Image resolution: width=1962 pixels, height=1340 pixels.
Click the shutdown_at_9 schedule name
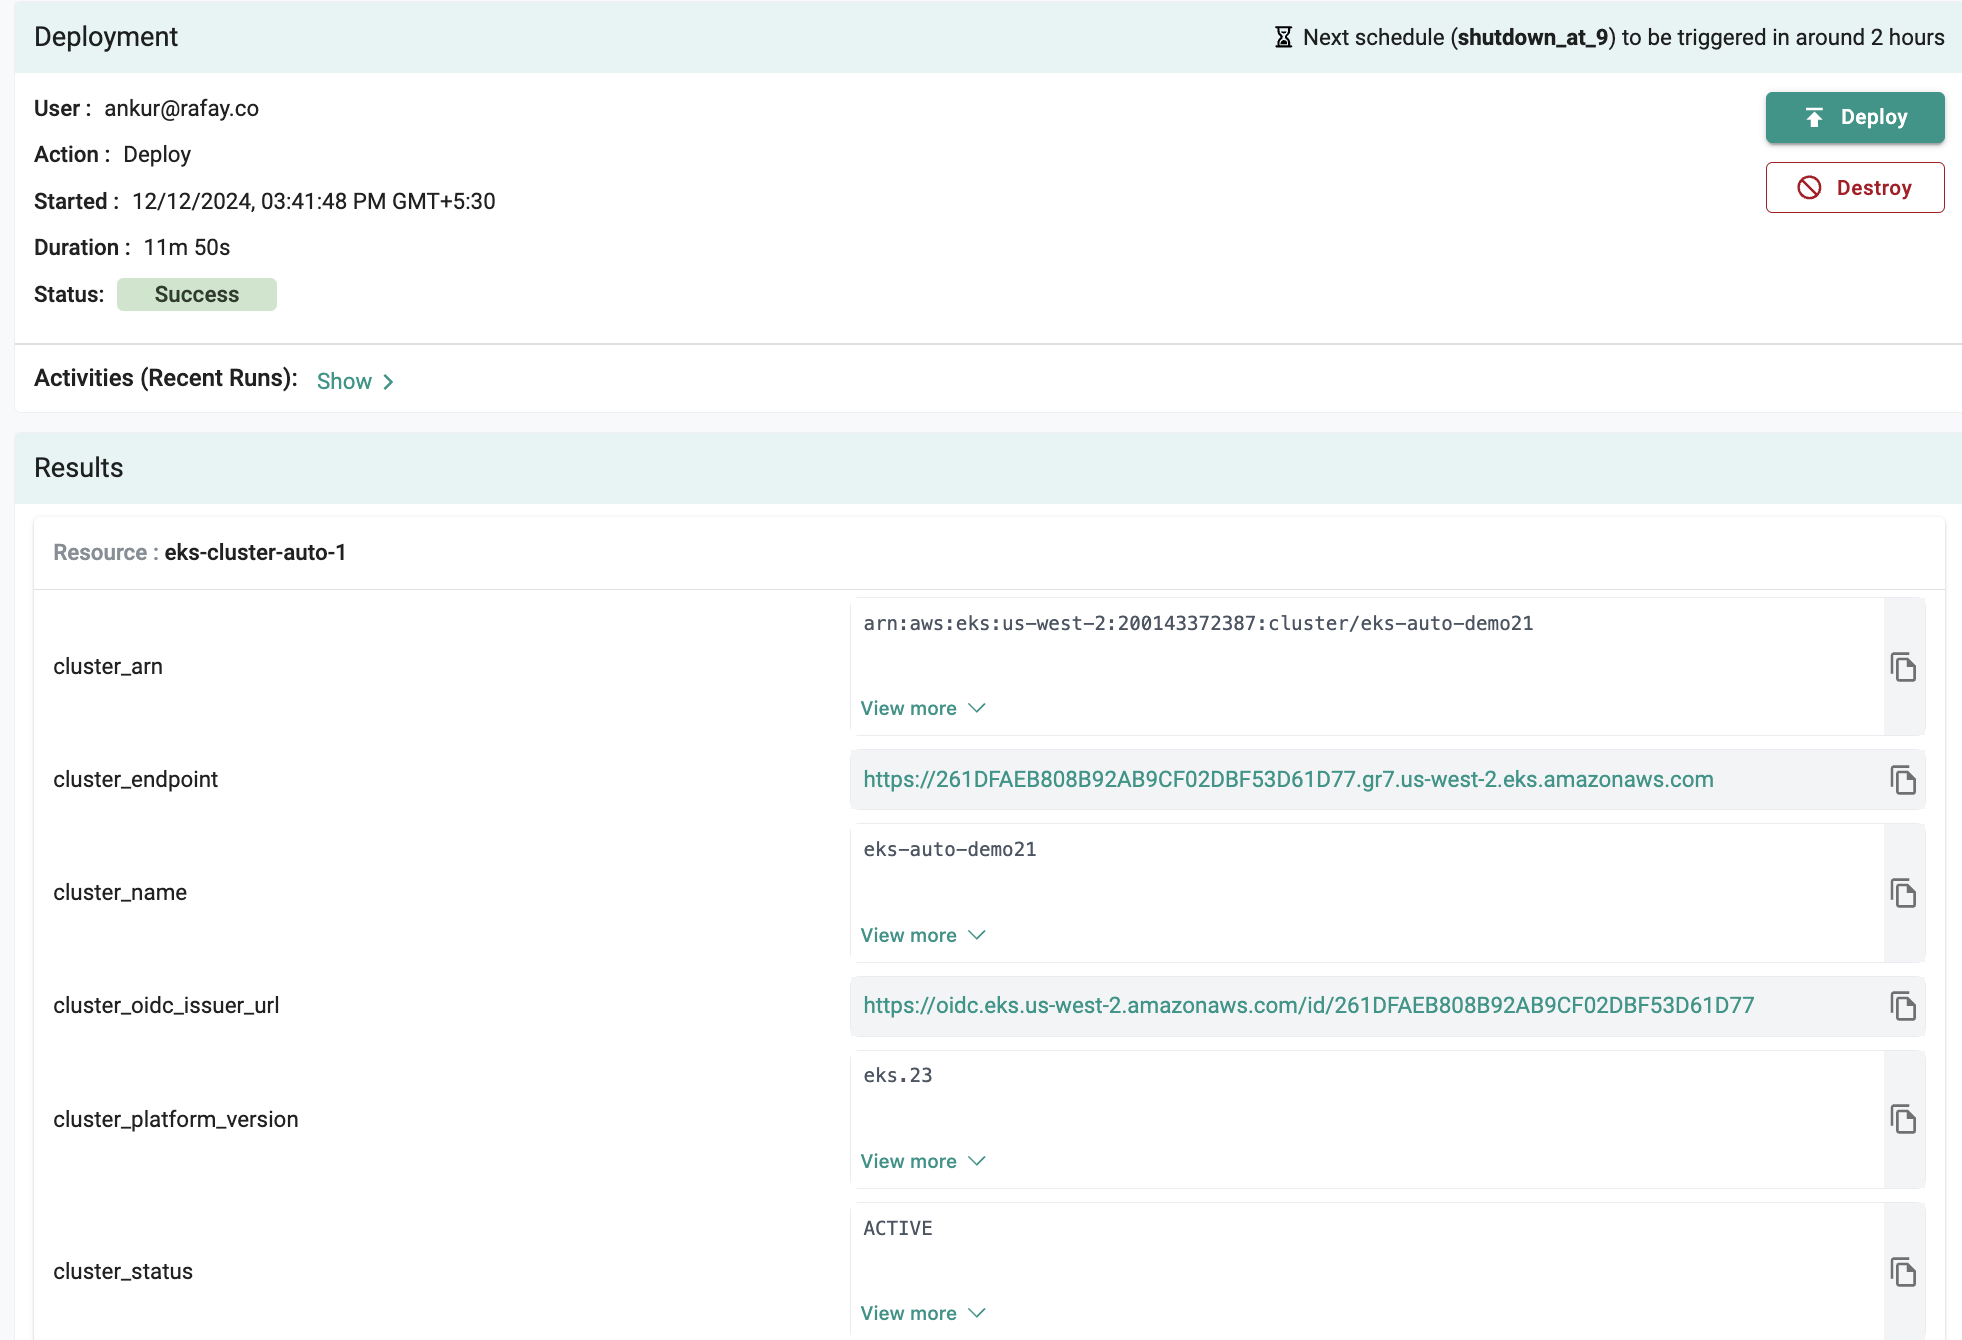click(x=1532, y=37)
